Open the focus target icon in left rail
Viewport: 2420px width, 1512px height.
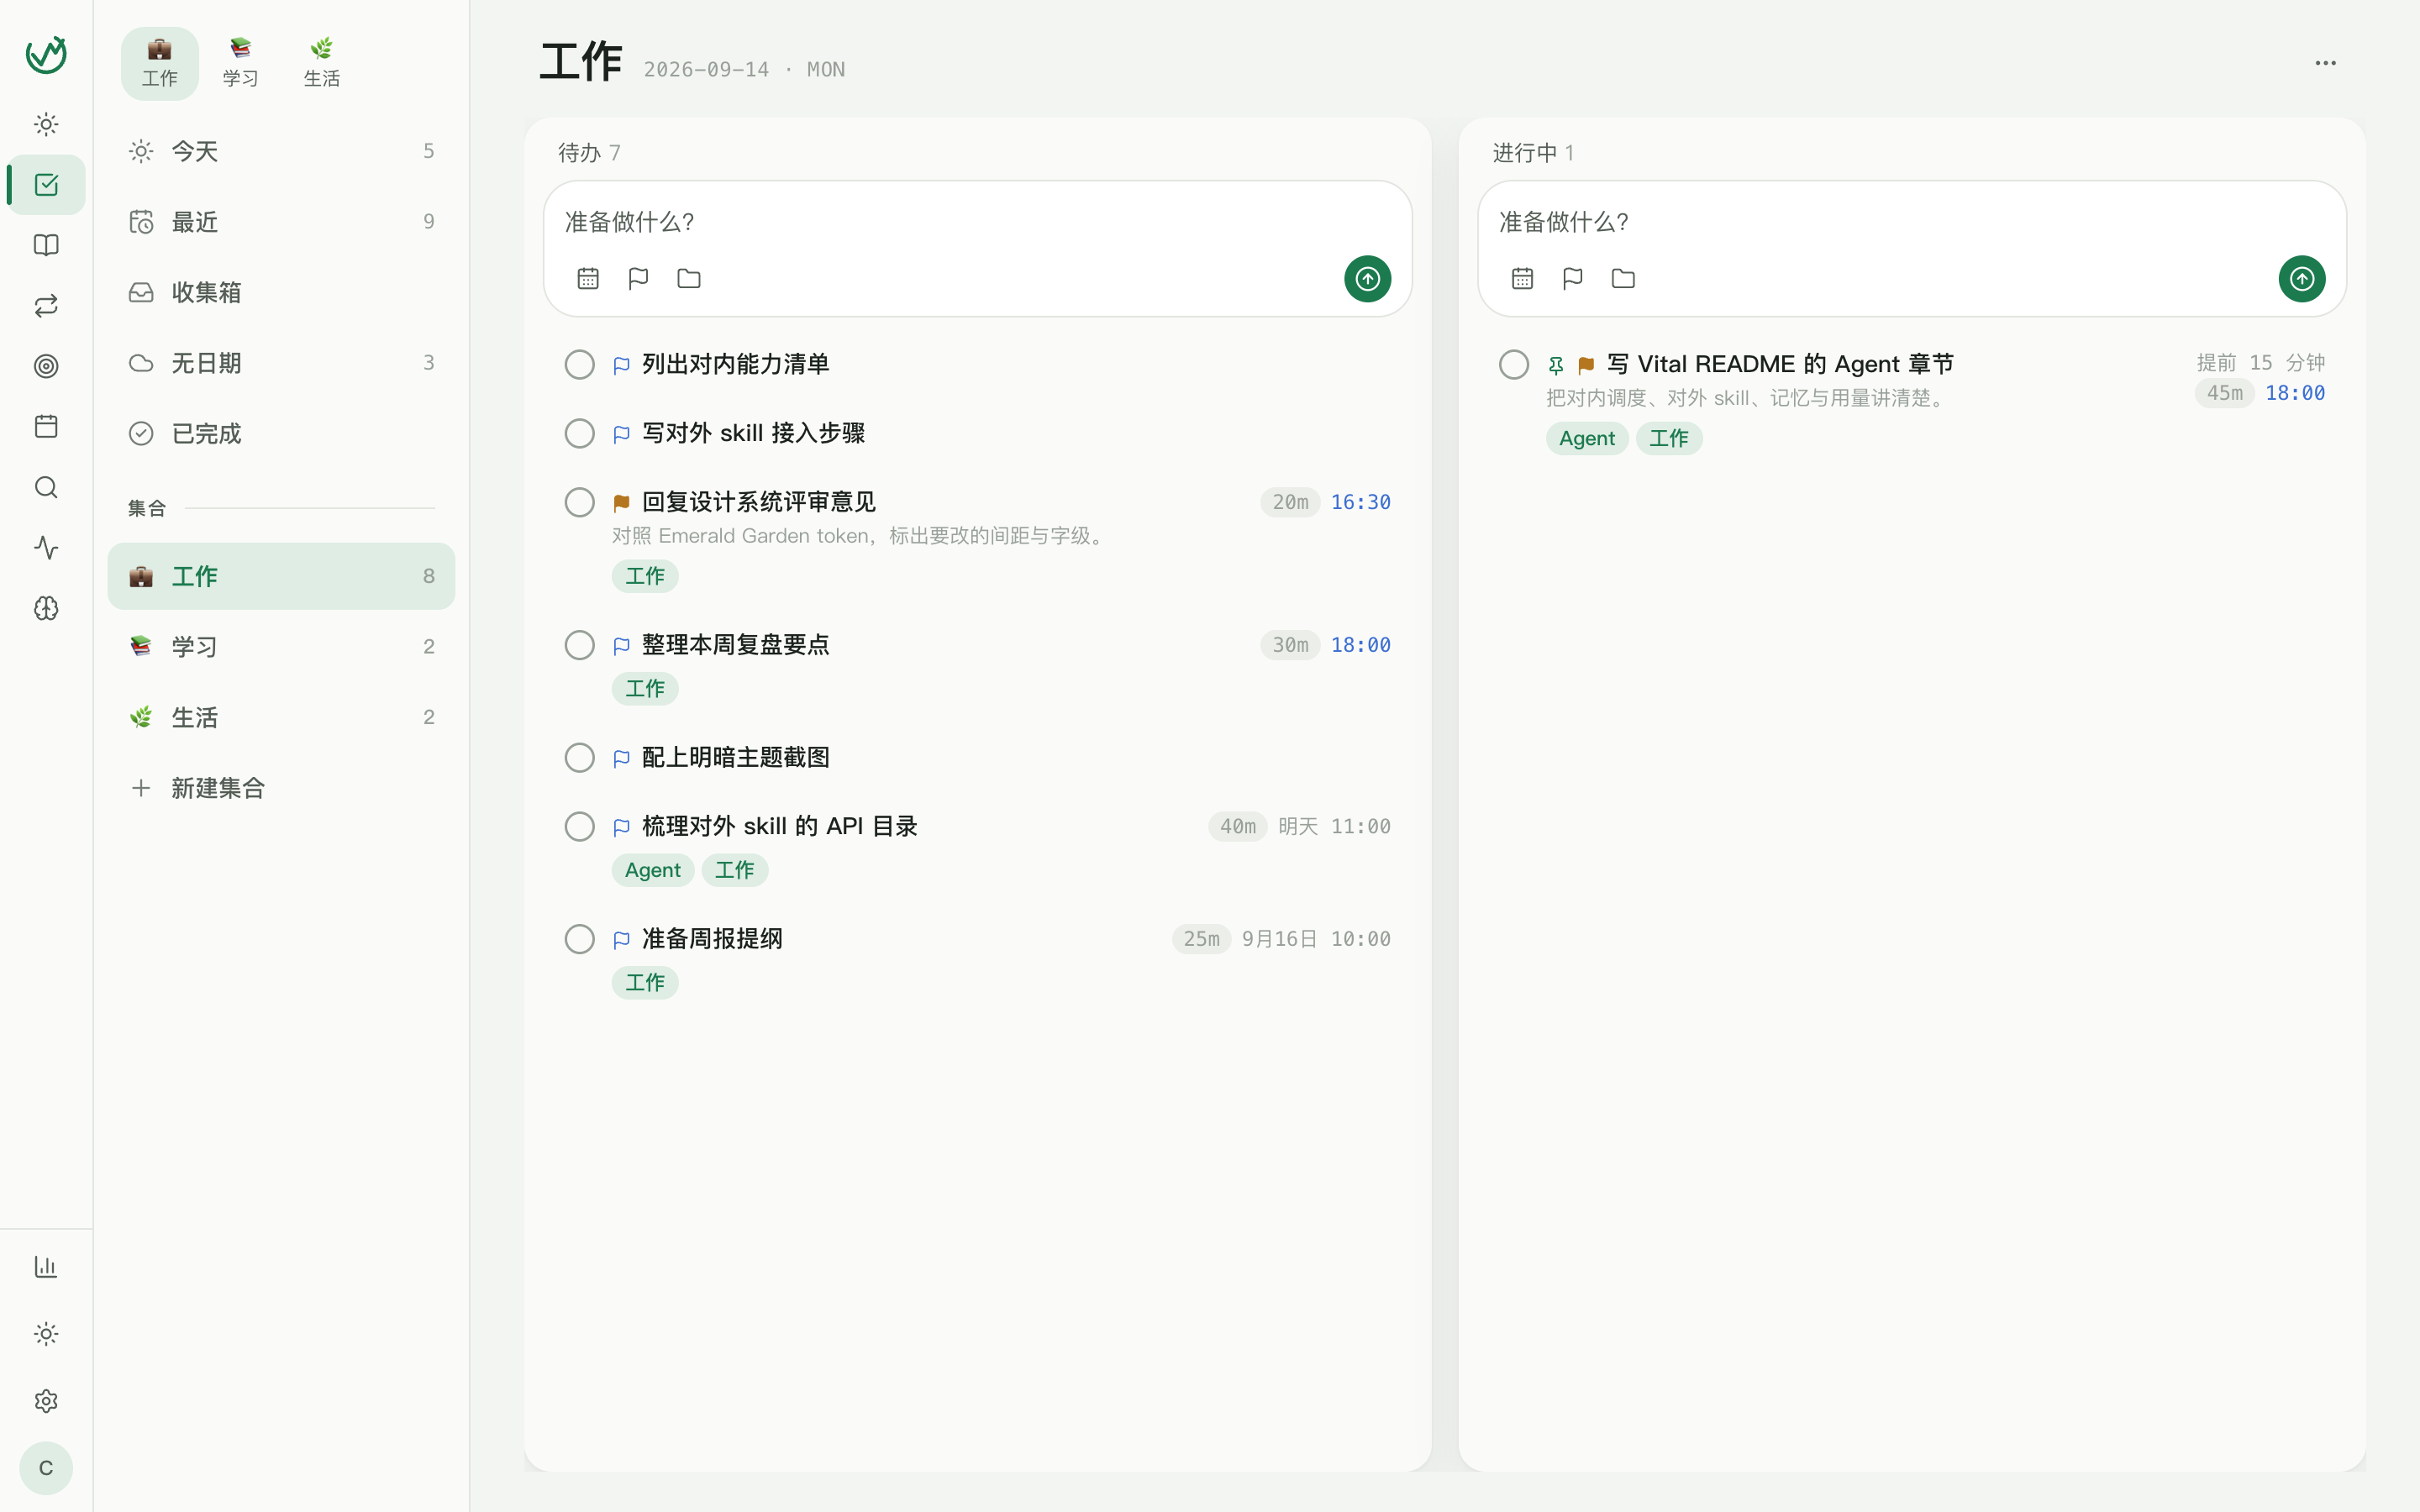tap(46, 366)
